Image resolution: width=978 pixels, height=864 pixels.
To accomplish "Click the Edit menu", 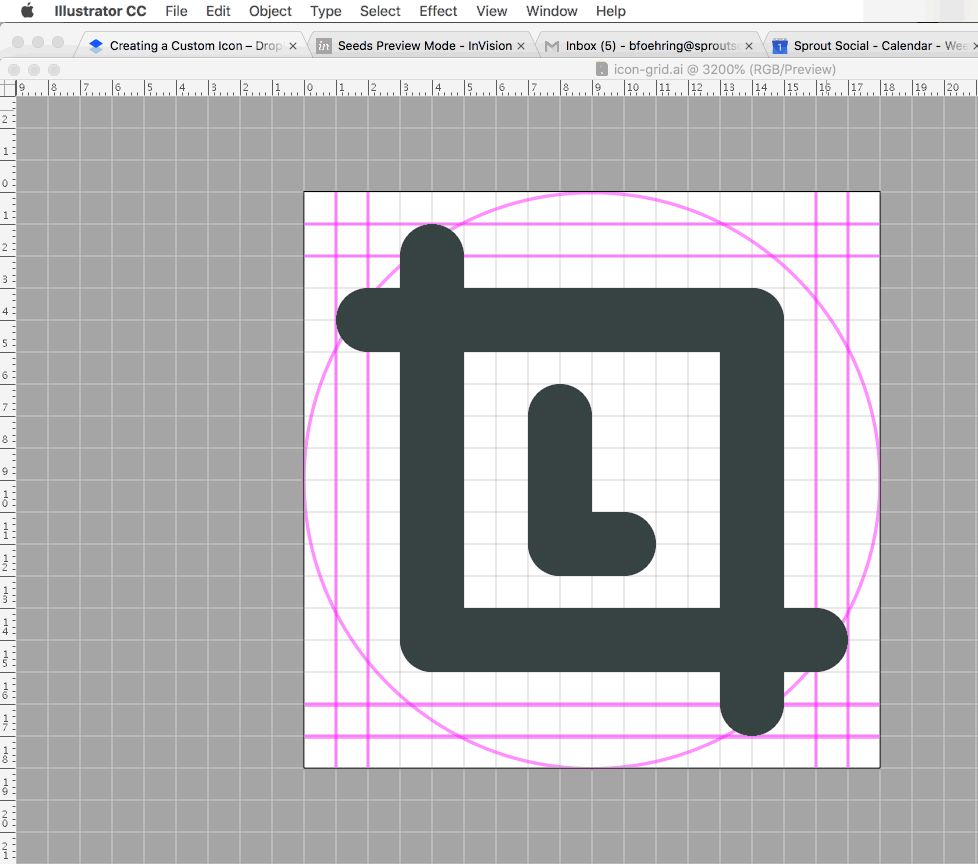I will pos(218,11).
